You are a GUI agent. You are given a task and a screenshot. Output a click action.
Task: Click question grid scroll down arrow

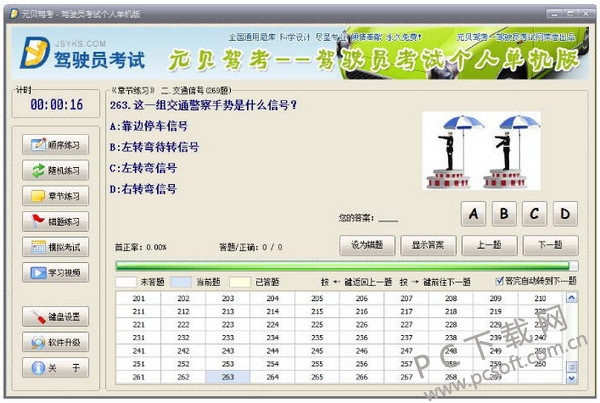pos(572,378)
